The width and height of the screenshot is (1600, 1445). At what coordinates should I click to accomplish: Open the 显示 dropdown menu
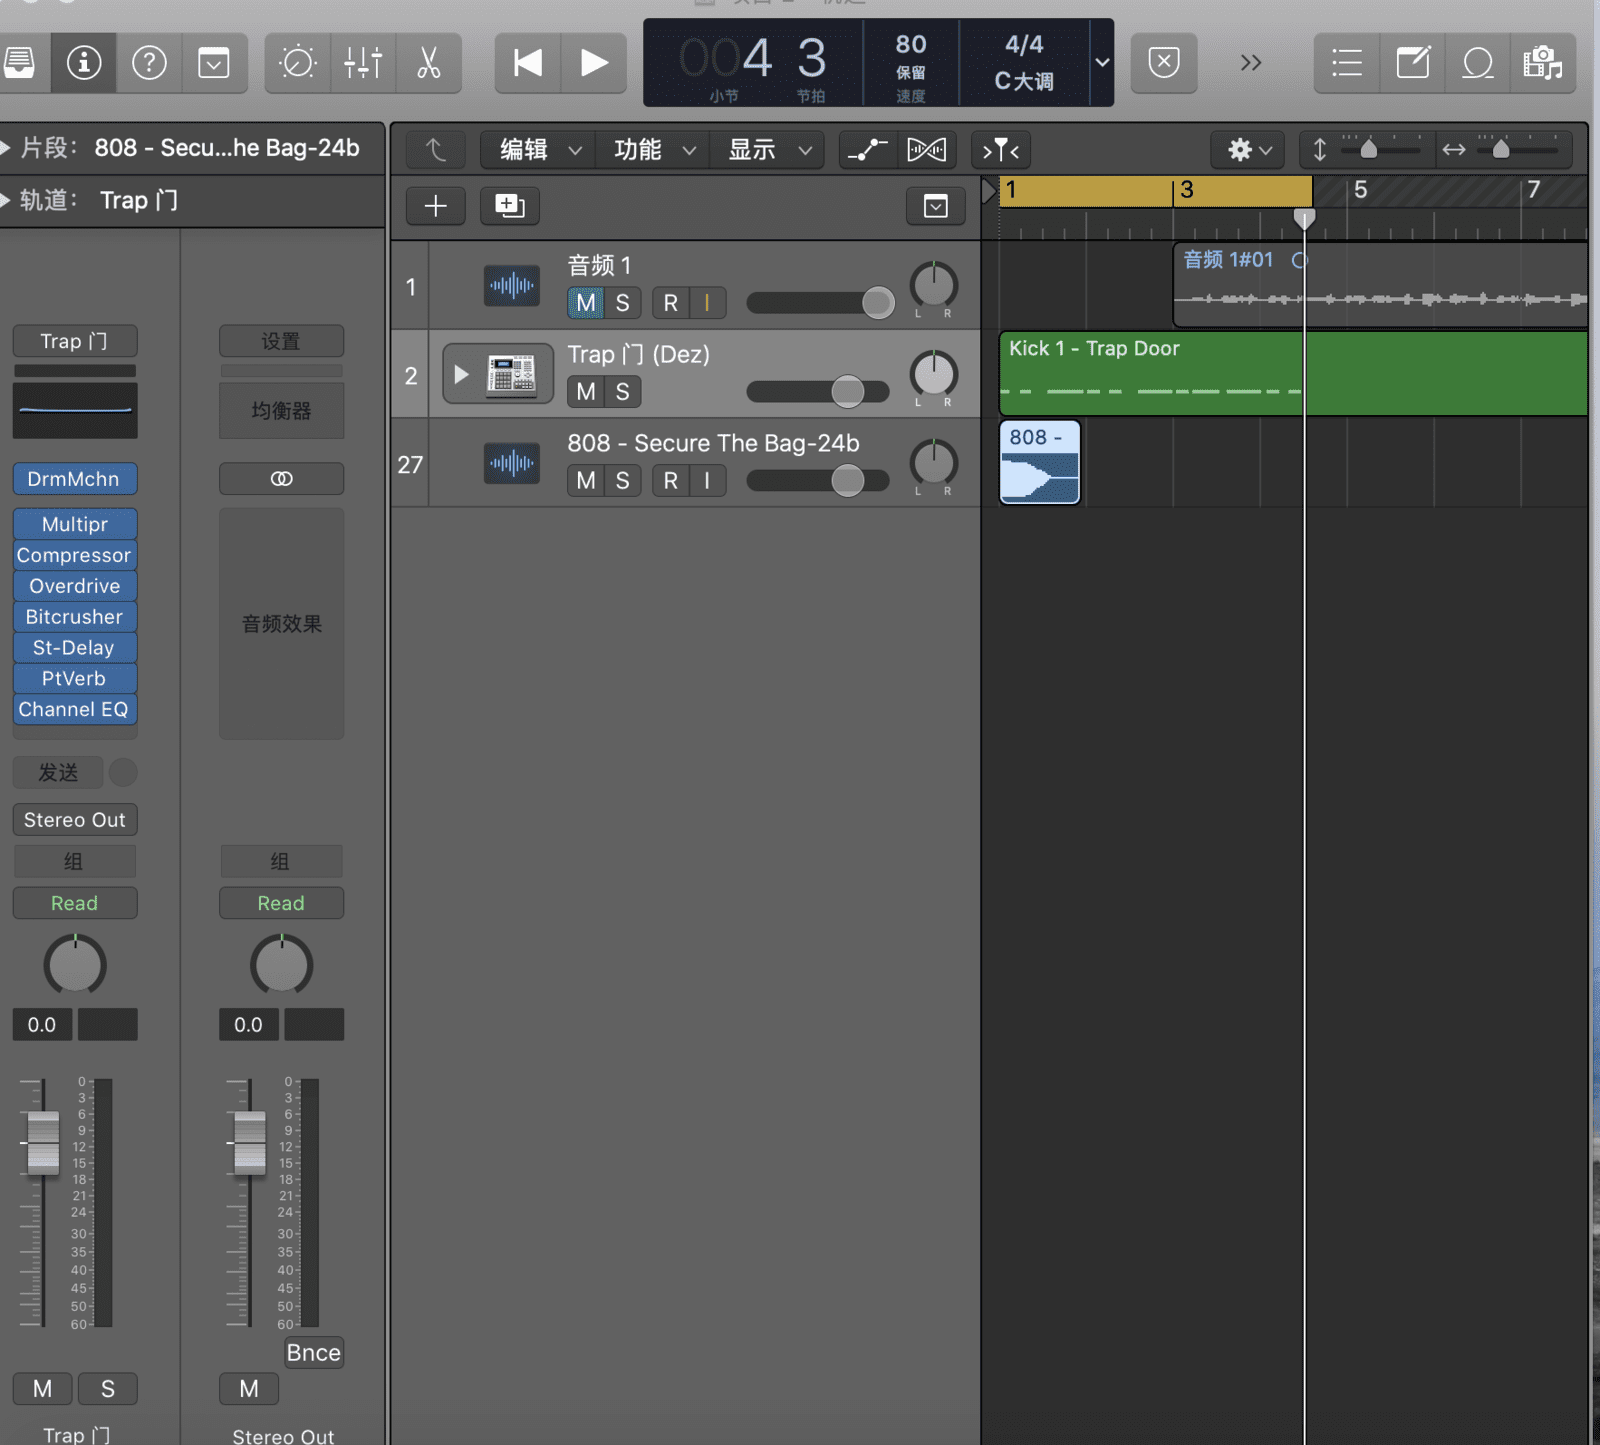pyautogui.click(x=768, y=150)
